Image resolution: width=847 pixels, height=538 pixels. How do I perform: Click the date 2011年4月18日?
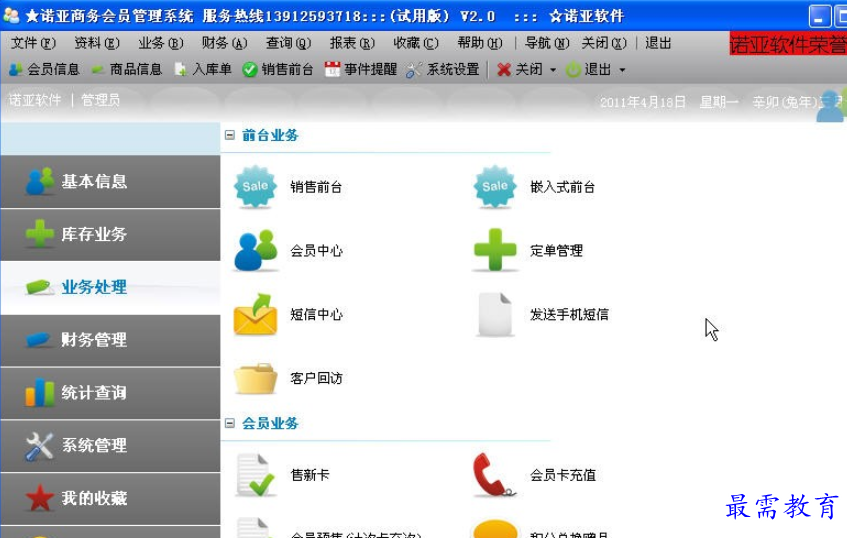(643, 102)
